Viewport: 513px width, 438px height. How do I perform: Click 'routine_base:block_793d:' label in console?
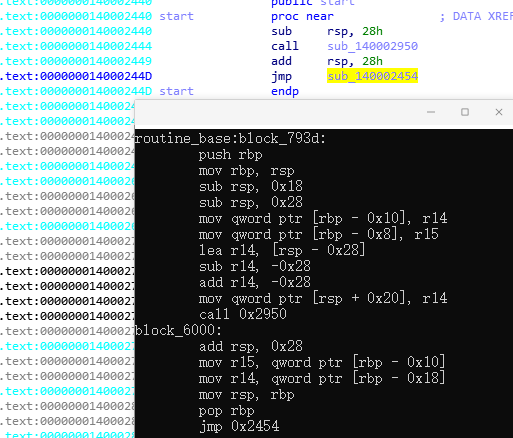230,138
